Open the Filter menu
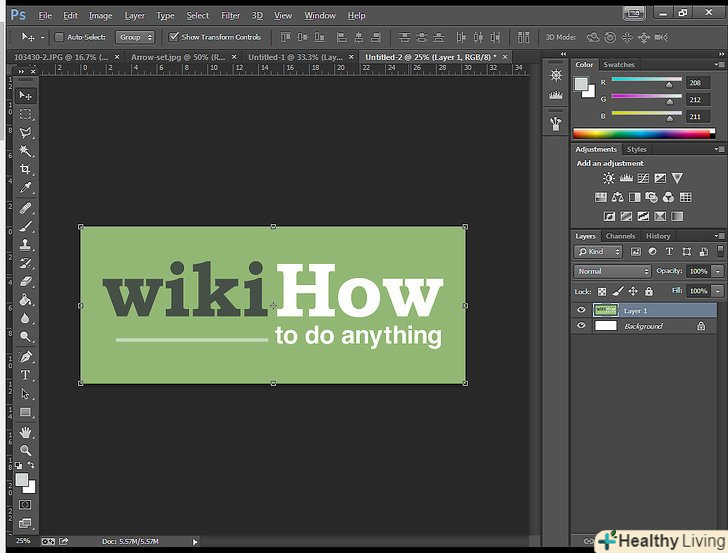Image resolution: width=728 pixels, height=553 pixels. point(230,16)
